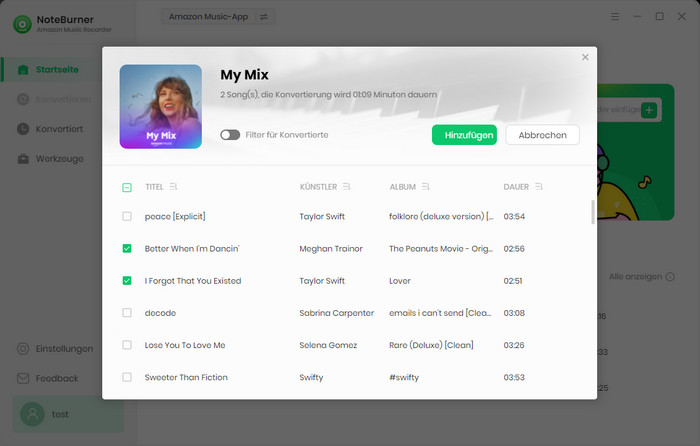Click the My Mix dialog title
Viewport: 700px width, 446px height.
244,75
